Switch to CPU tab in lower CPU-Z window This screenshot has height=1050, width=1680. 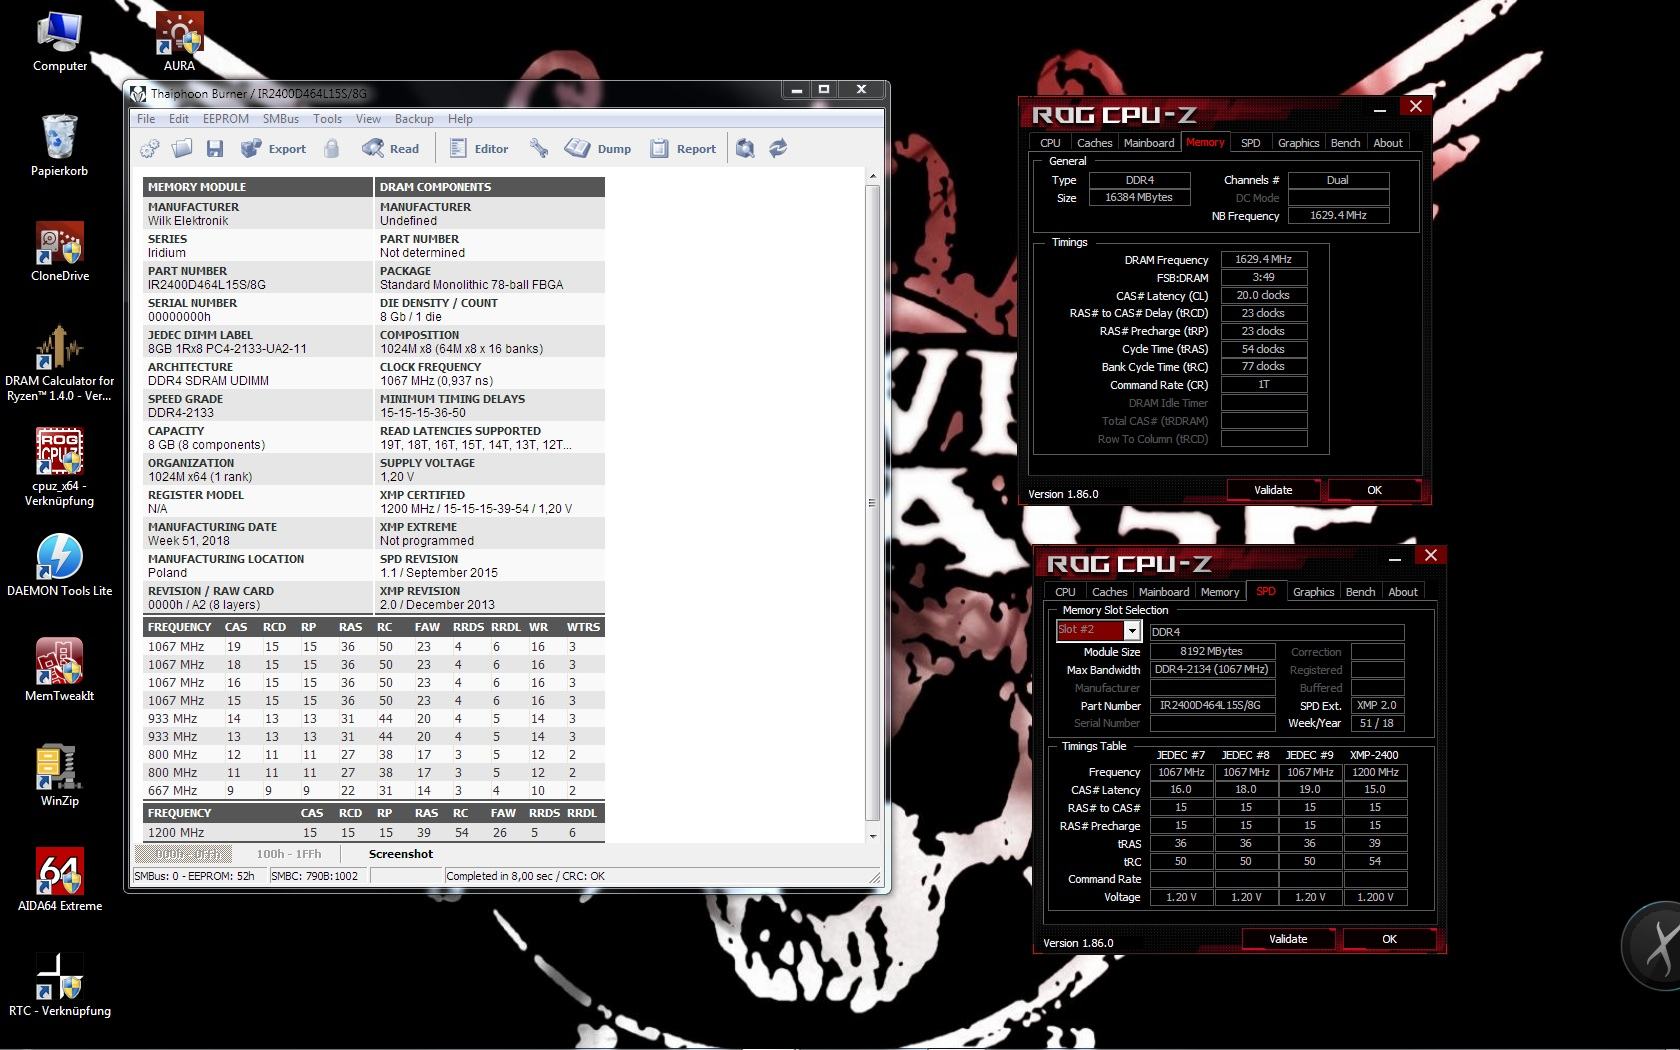tap(1065, 592)
